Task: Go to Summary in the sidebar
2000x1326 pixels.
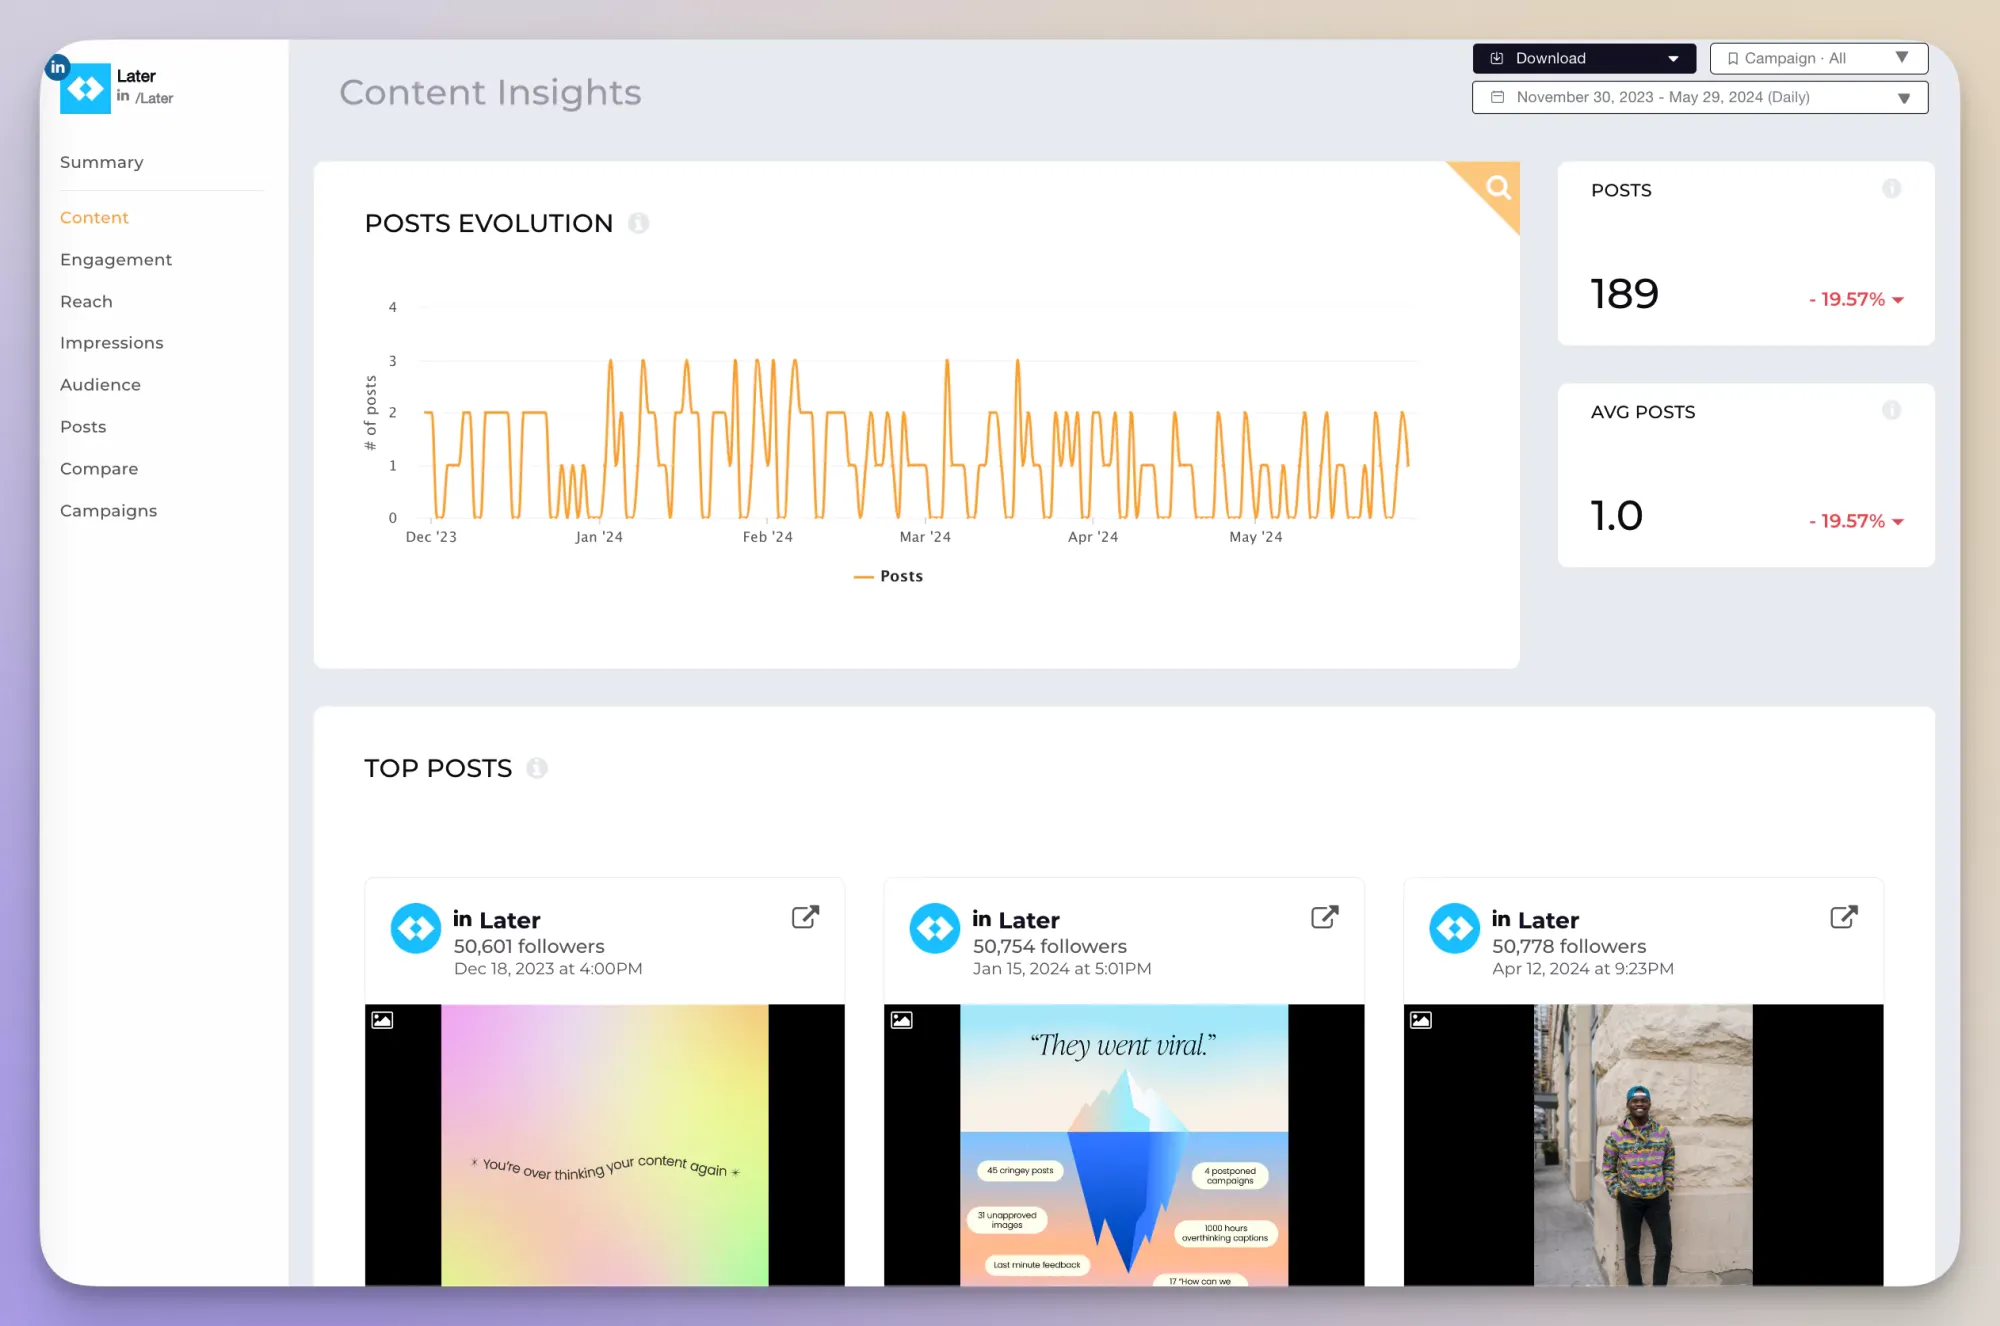Action: click(x=102, y=162)
